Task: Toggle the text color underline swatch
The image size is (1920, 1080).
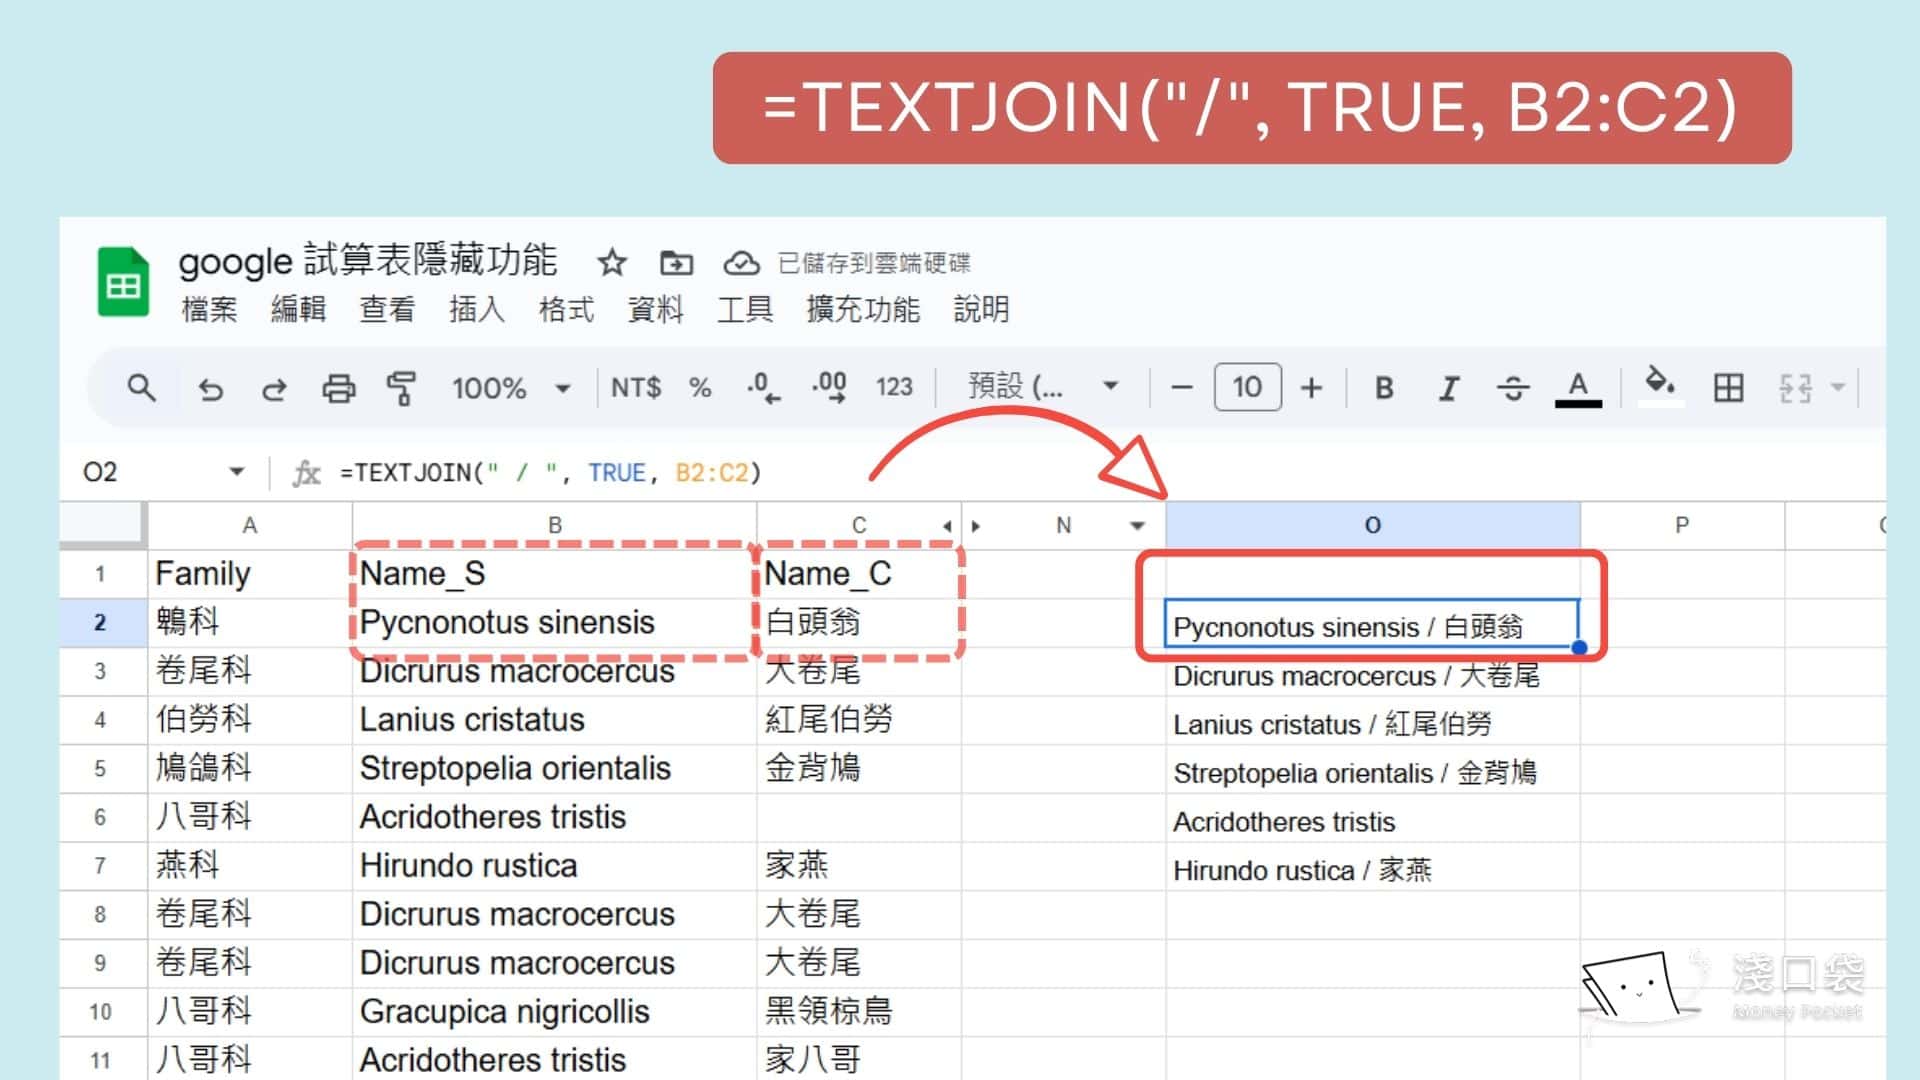Action: click(1578, 390)
